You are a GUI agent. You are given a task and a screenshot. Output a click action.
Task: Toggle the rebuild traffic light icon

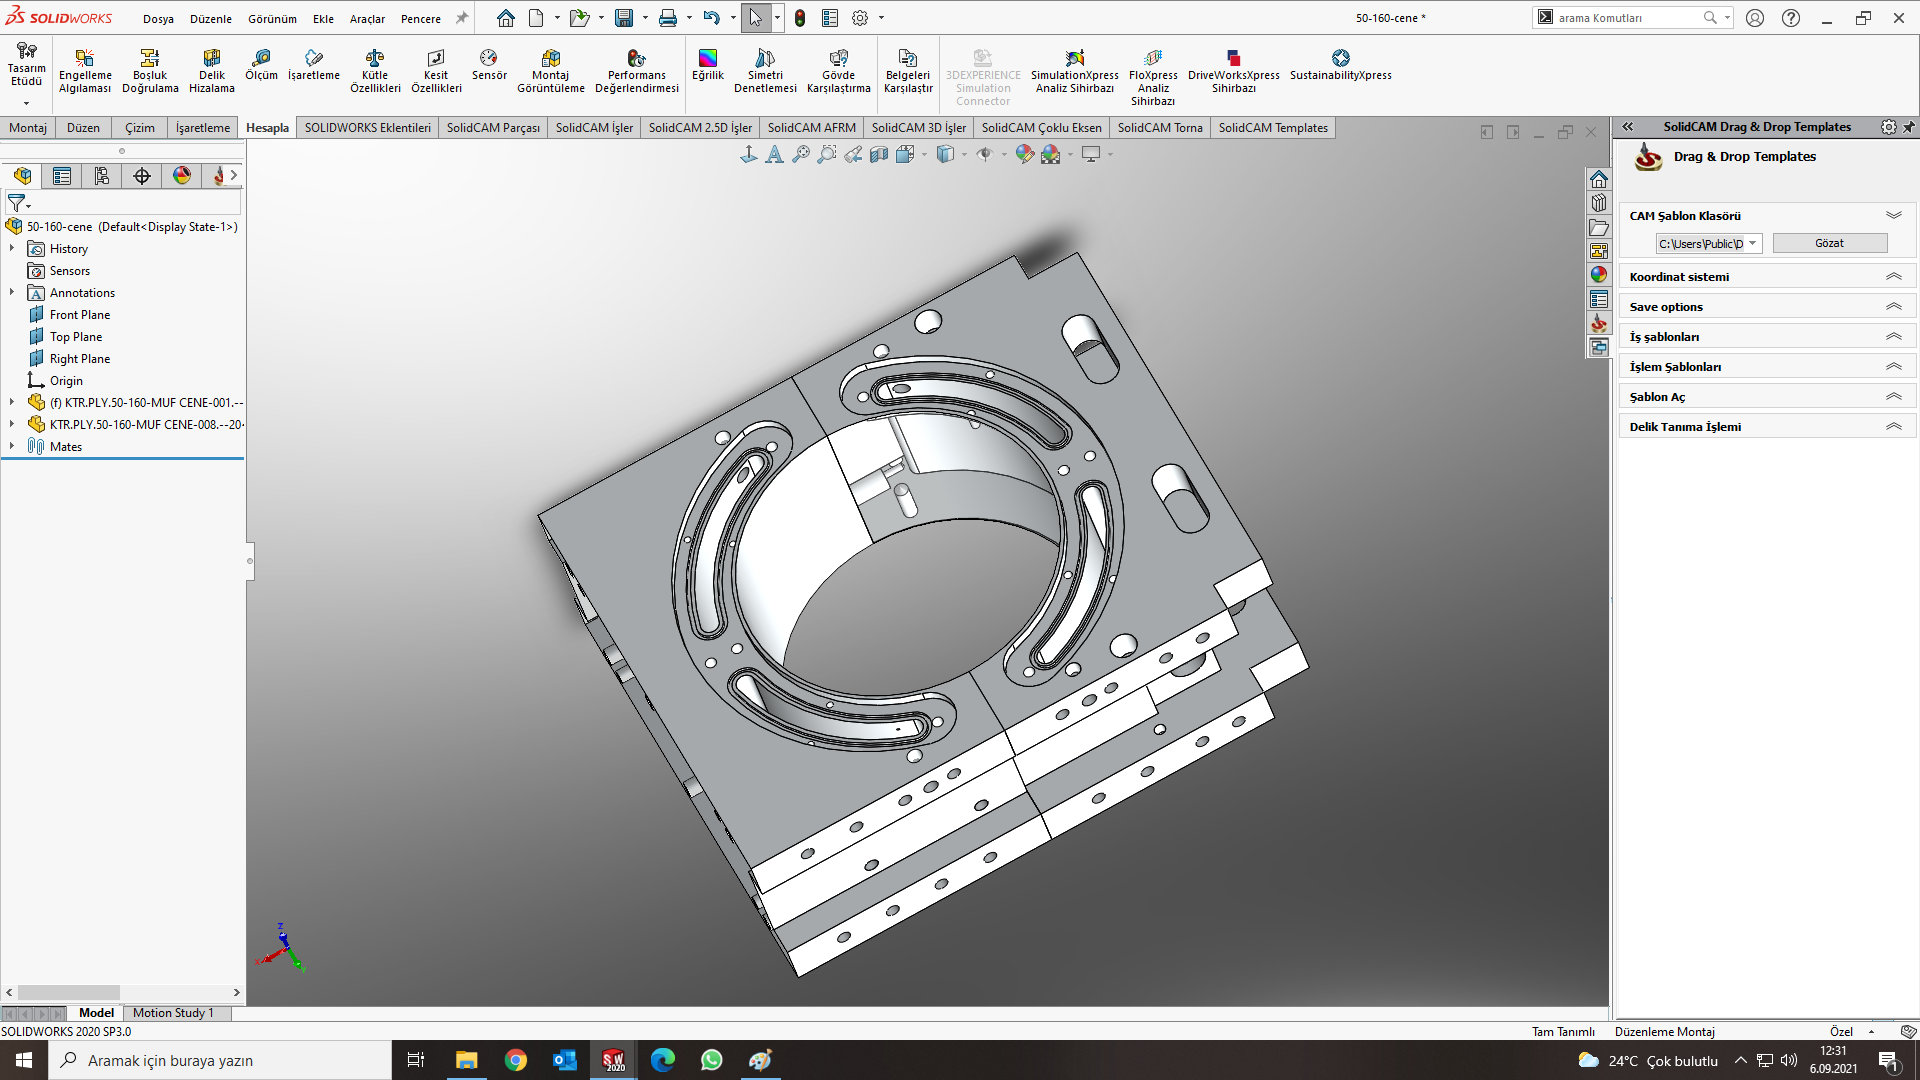(800, 18)
